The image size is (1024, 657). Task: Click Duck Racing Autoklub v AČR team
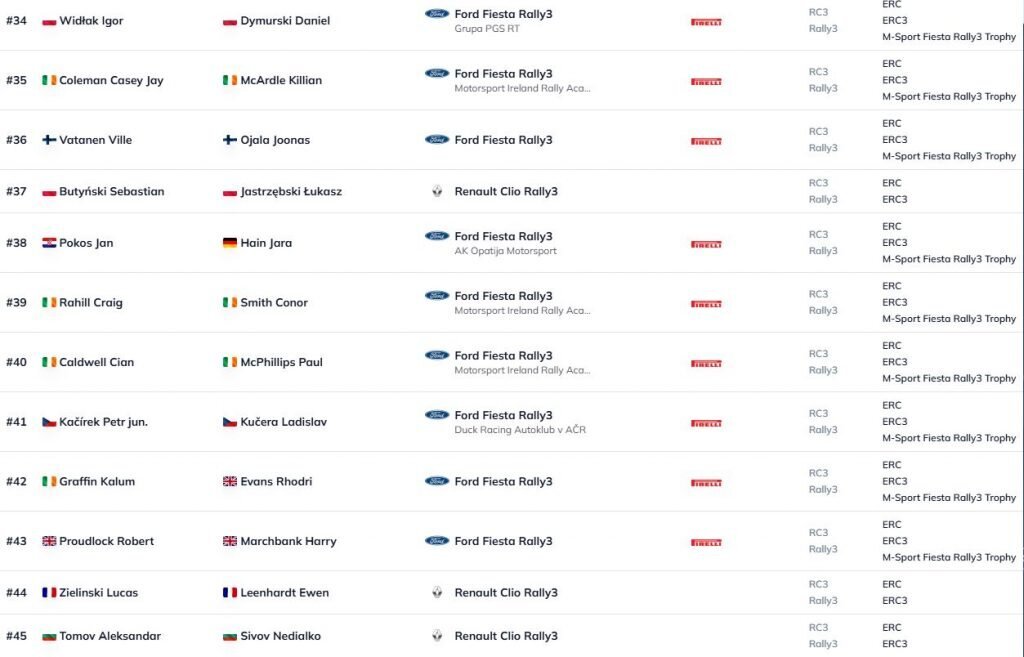(x=520, y=430)
